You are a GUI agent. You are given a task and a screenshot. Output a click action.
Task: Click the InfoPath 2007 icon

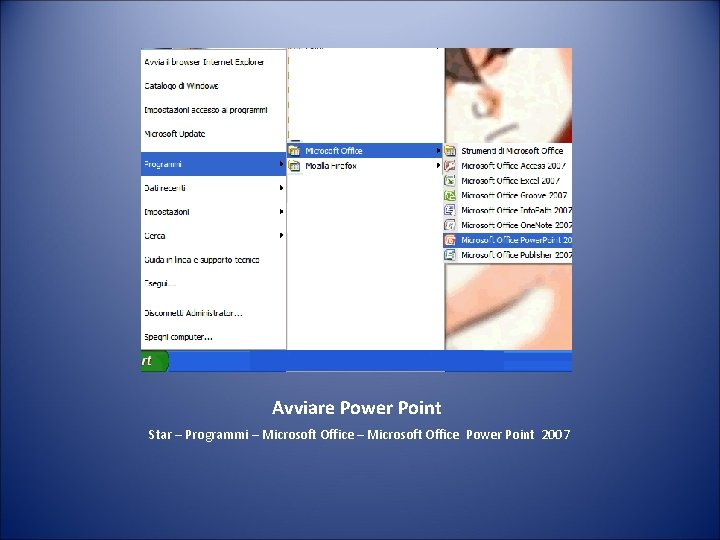[x=450, y=210]
